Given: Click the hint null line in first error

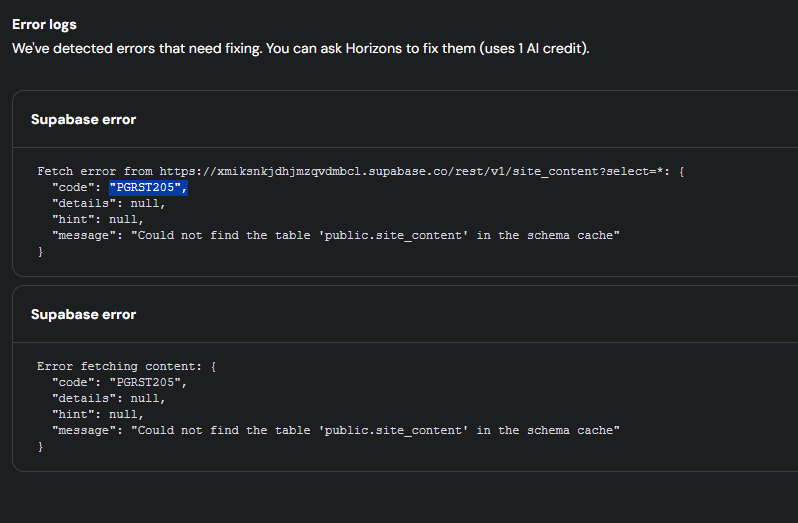Looking at the screenshot, I should [98, 219].
